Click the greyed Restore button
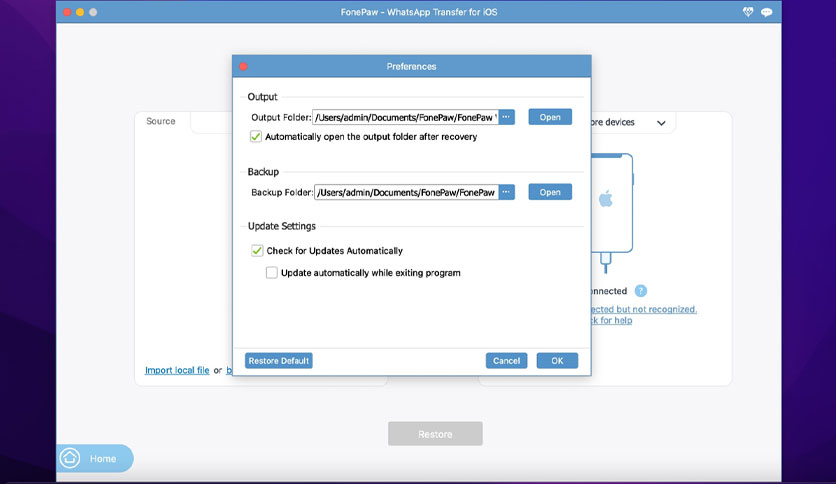 435,433
